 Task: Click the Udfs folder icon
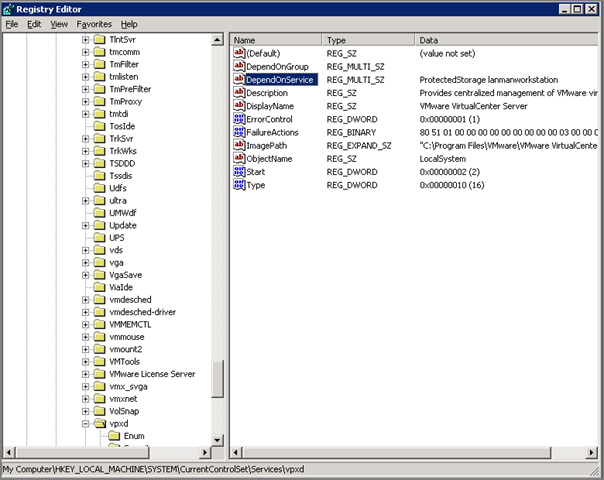tap(99, 188)
